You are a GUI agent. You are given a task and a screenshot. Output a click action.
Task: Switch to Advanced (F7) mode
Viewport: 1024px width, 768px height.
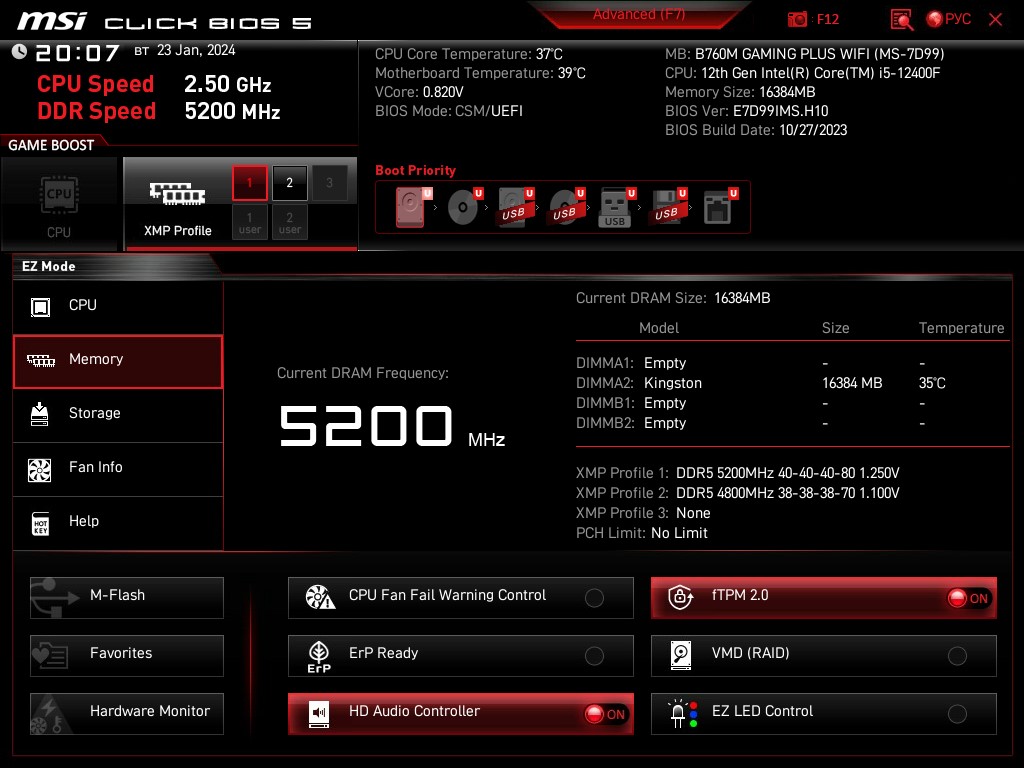(x=639, y=14)
